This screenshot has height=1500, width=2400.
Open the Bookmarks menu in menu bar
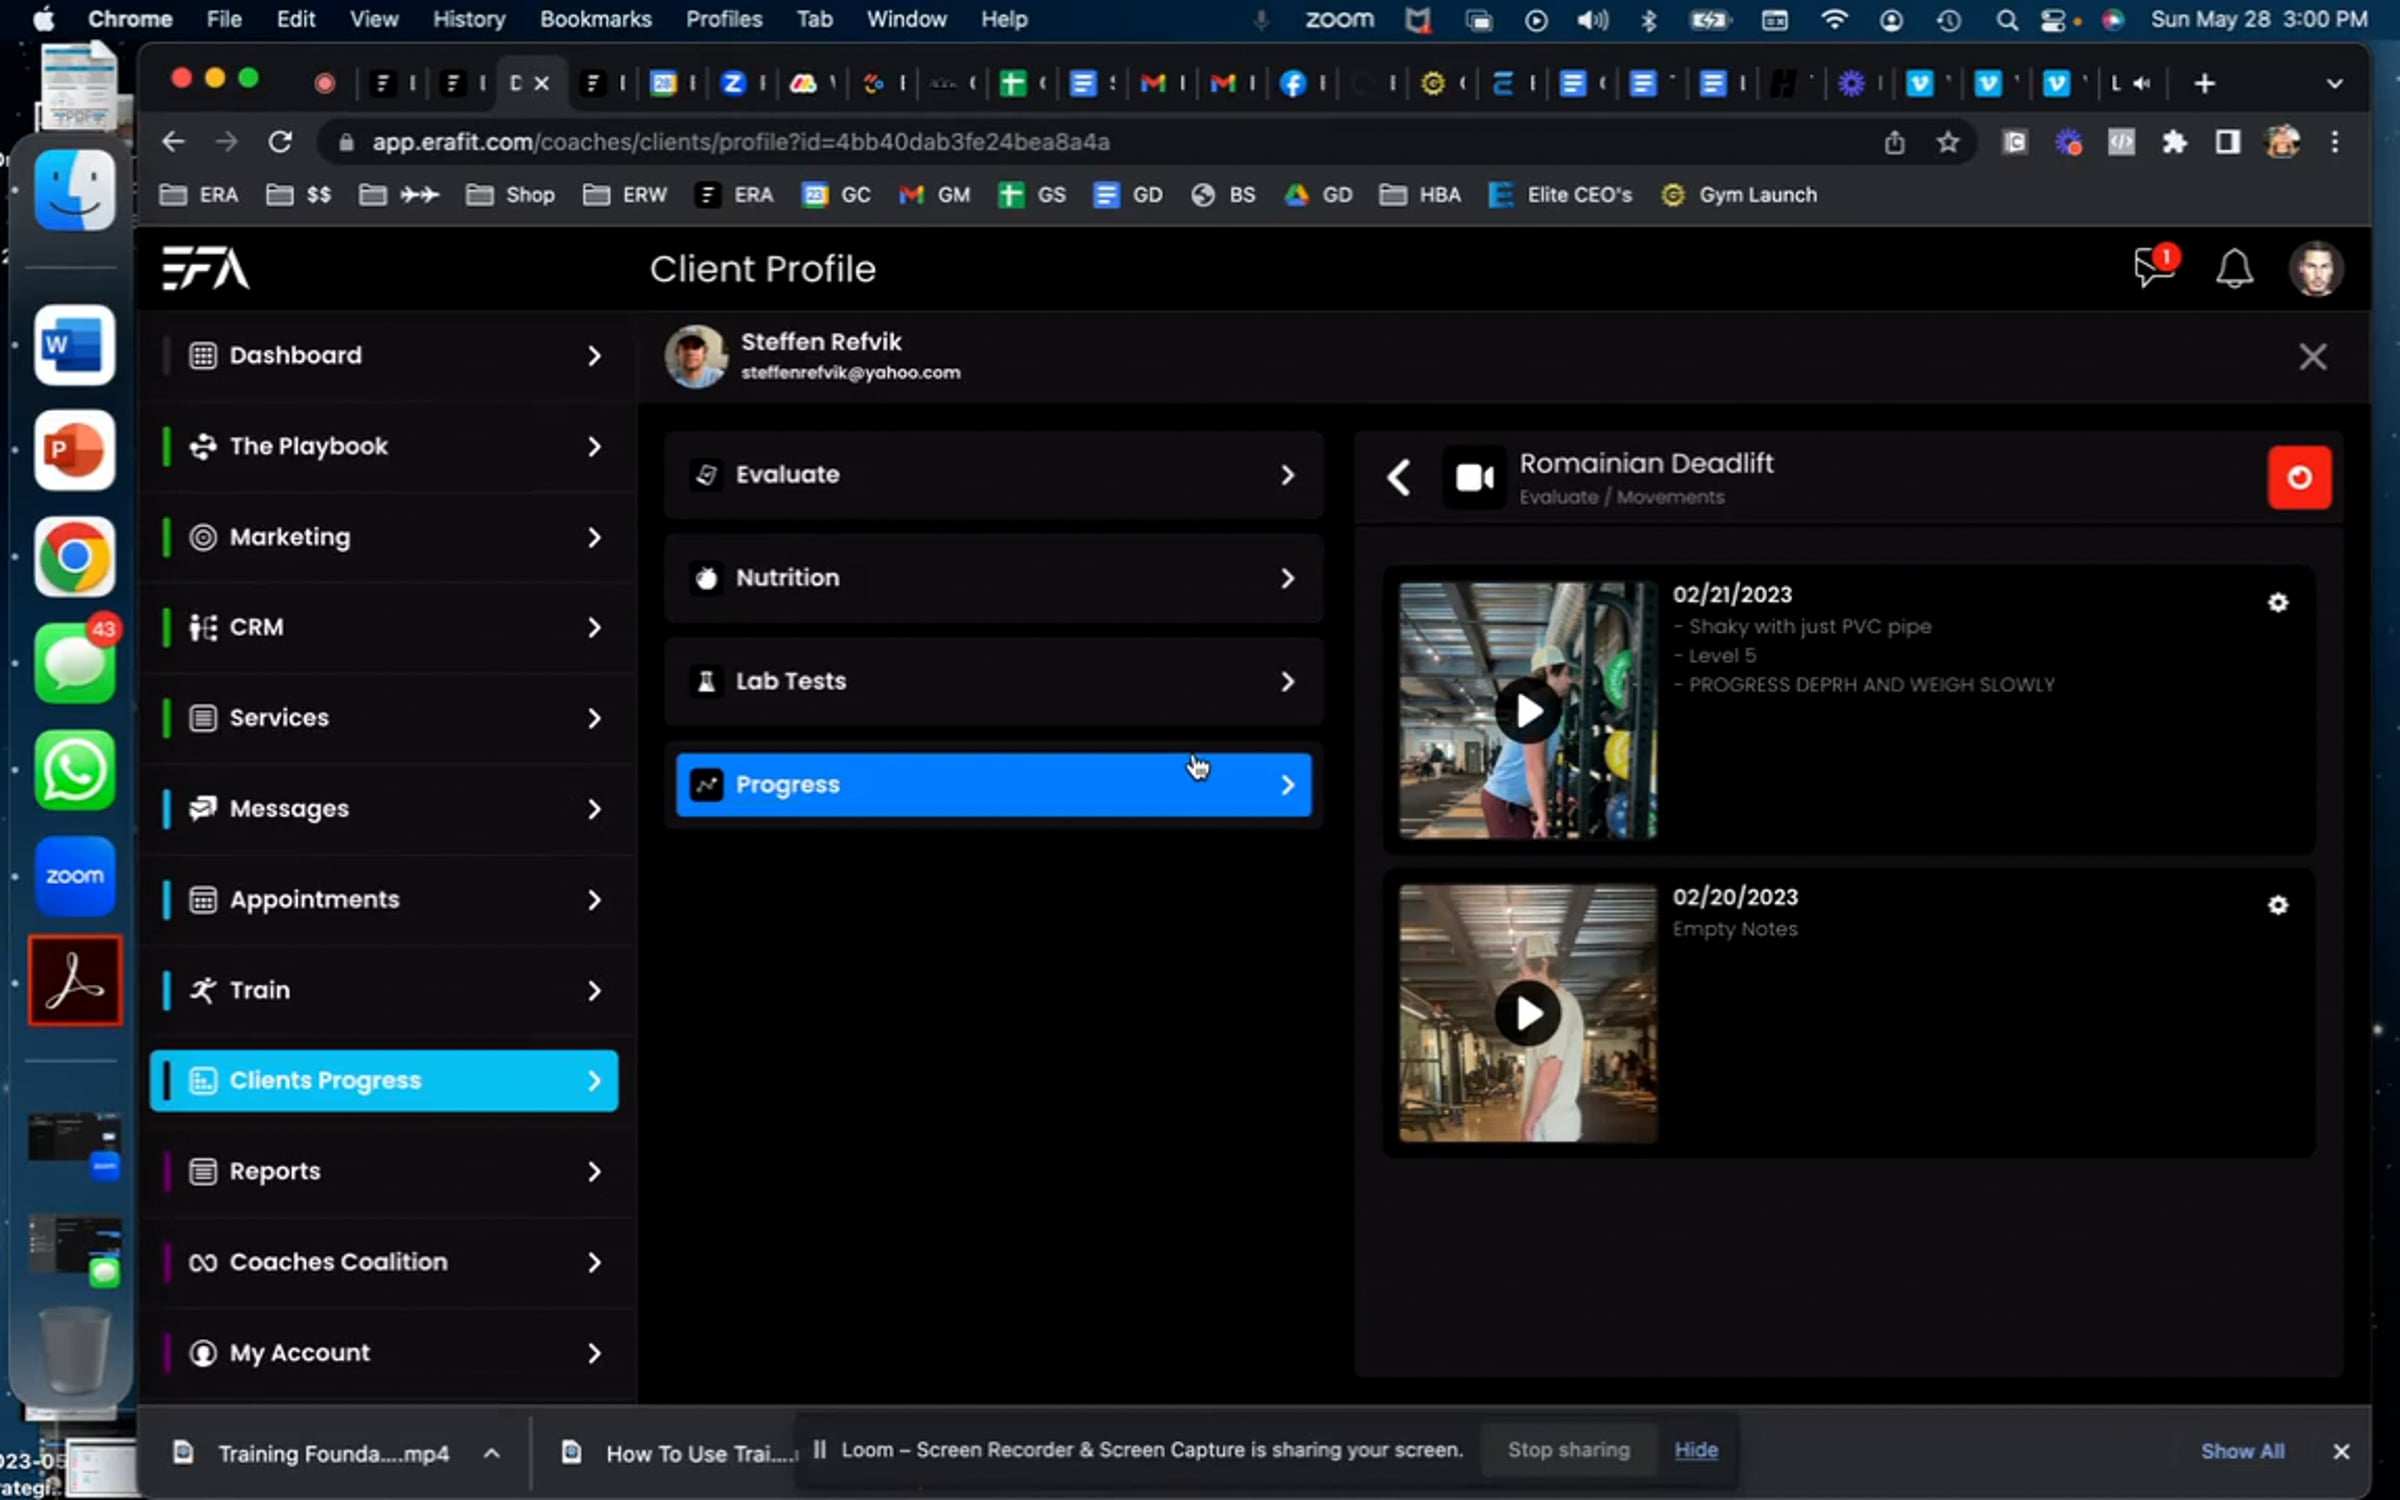coord(595,19)
